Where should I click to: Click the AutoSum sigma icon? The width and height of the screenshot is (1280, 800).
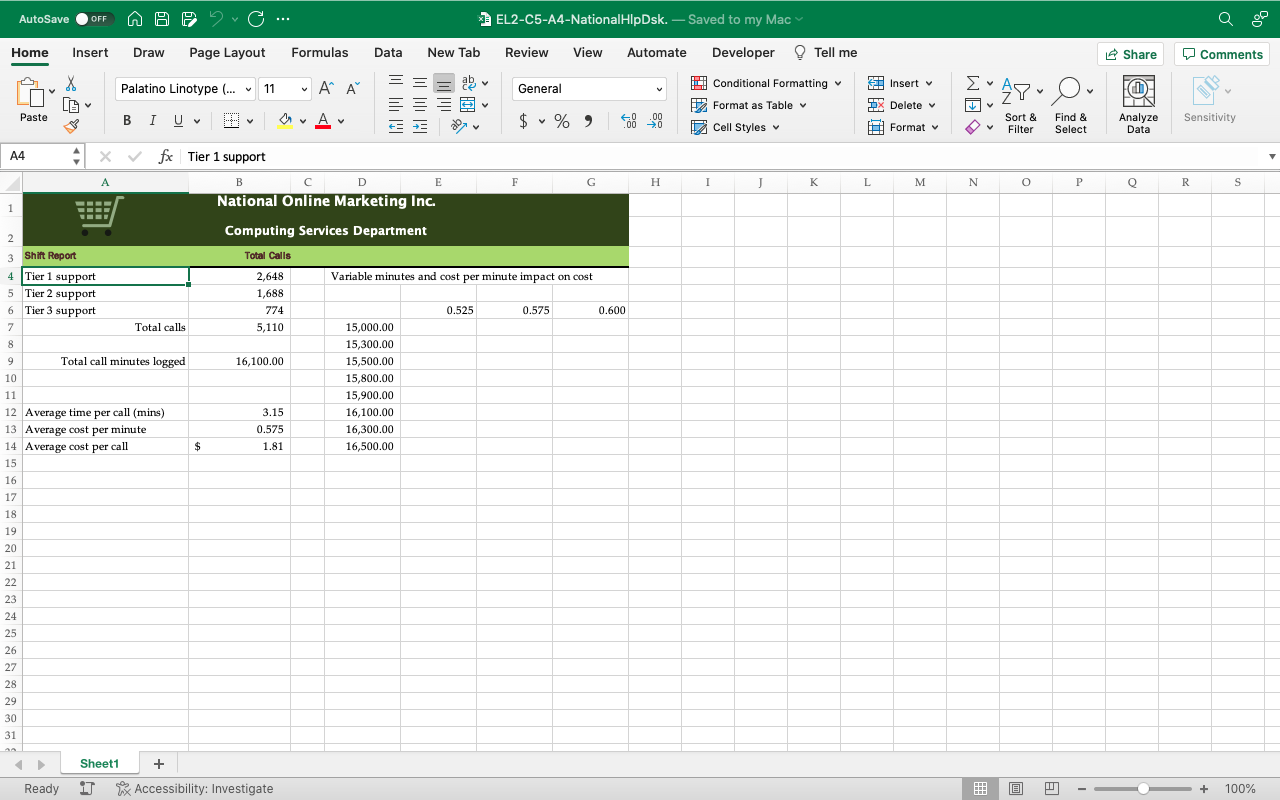(972, 84)
